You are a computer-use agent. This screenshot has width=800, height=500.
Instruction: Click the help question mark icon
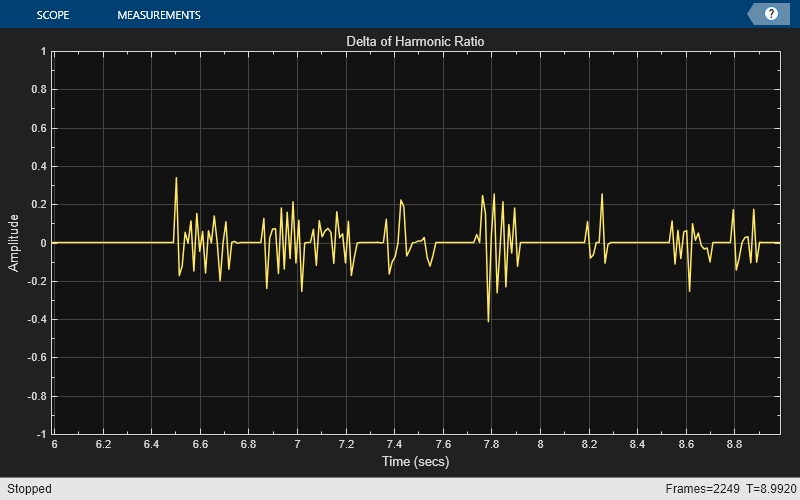click(x=771, y=14)
